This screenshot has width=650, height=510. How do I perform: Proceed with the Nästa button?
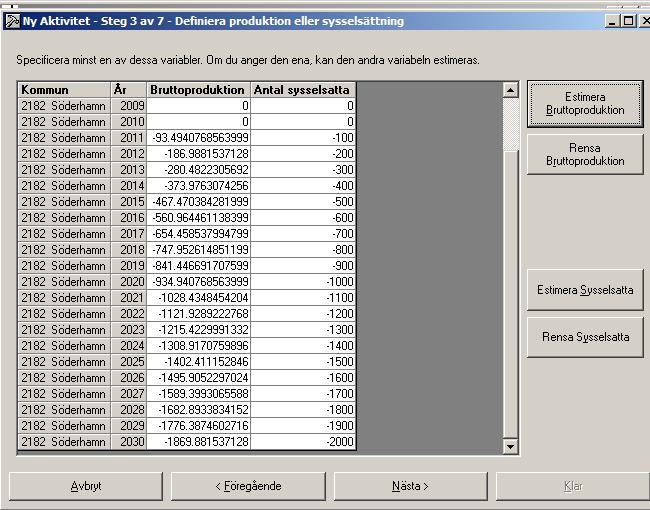tap(410, 486)
